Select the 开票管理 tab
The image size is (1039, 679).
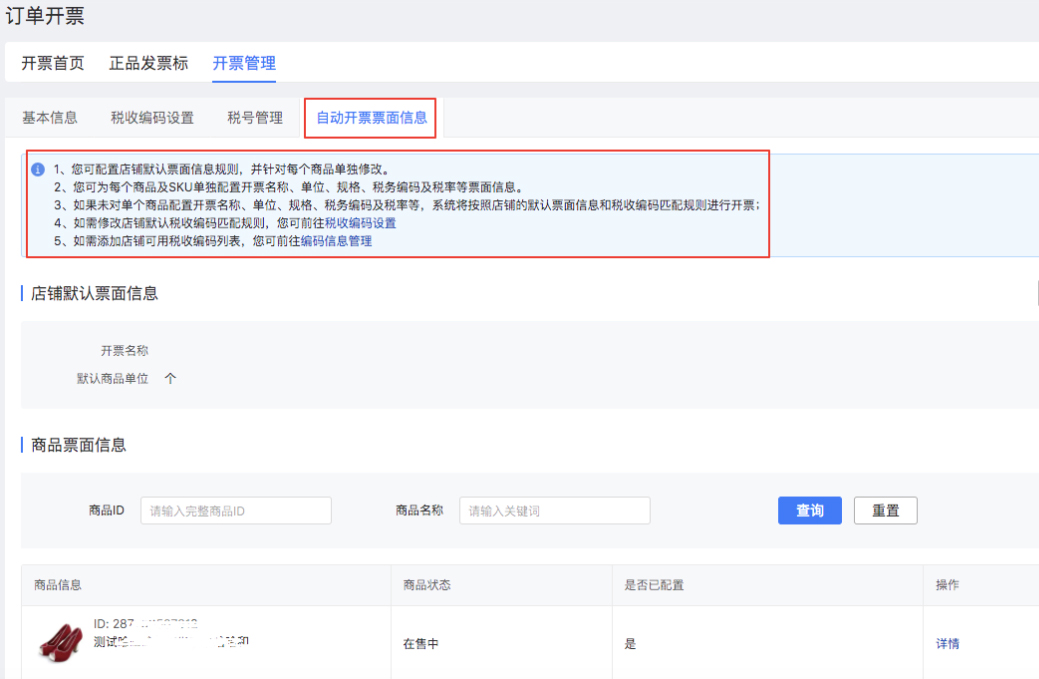[244, 62]
